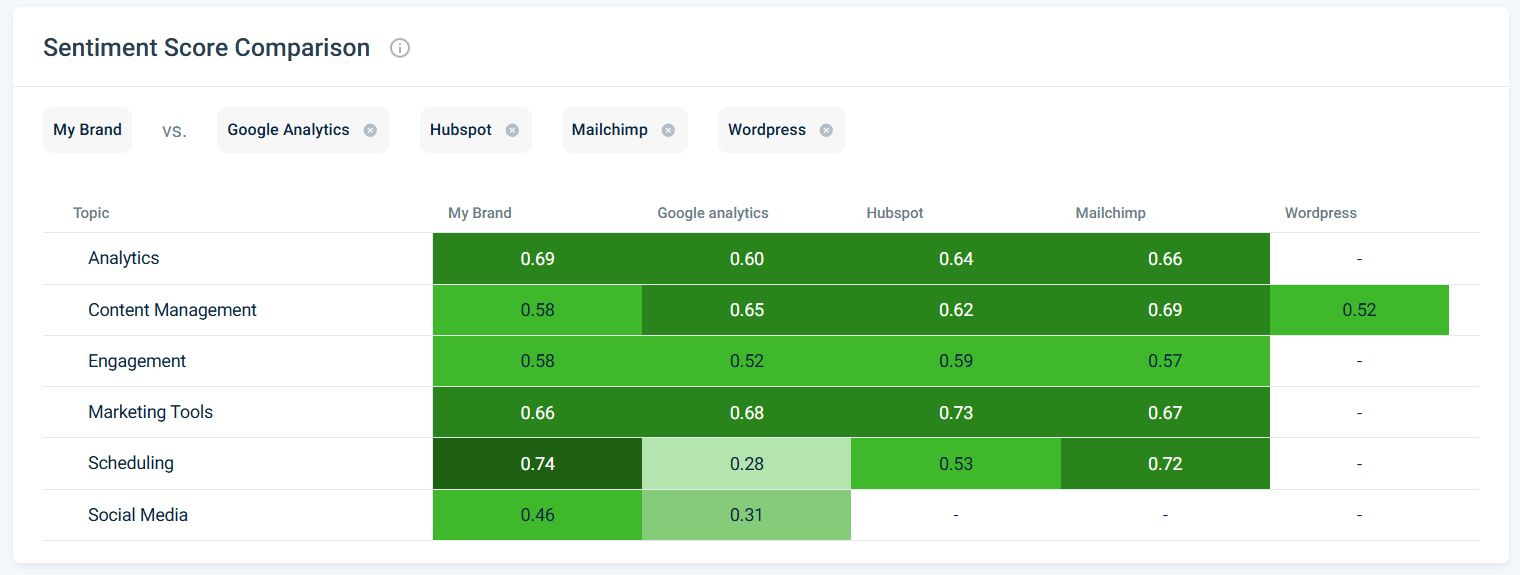Click the 0.28 Scheduling Google analytics cell
Image resolution: width=1520 pixels, height=575 pixels.
747,464
